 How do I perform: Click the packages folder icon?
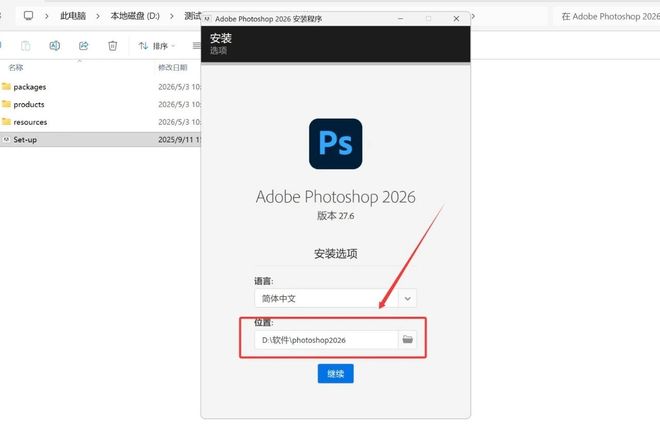pyautogui.click(x=6, y=86)
